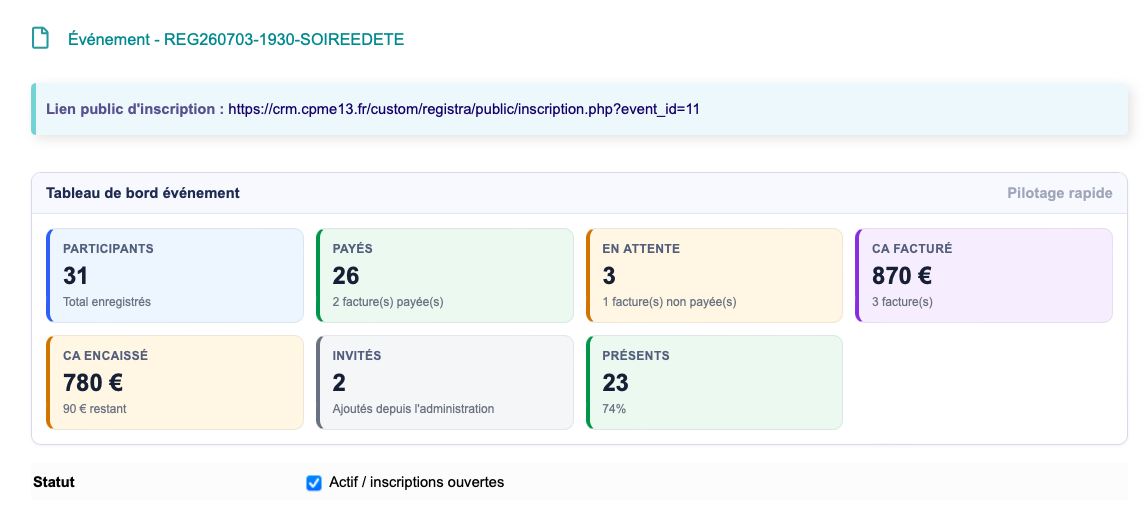Screen dimensions: 1147x512
Task: Click the 74% attendance rate text
Action: (614, 409)
